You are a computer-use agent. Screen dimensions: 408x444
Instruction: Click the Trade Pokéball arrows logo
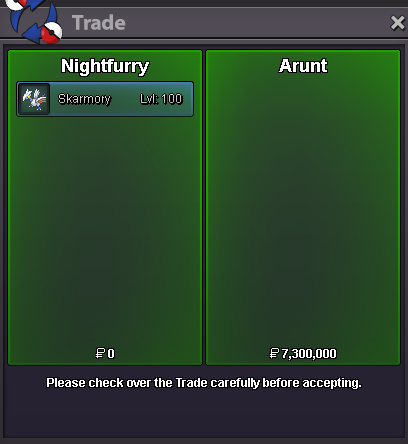34,21
